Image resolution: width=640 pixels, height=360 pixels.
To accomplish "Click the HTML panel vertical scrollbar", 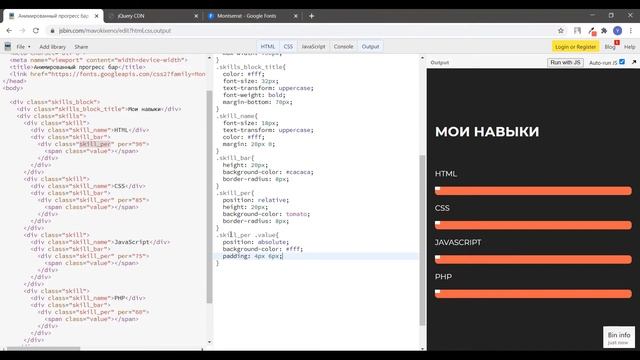I will click(210, 197).
